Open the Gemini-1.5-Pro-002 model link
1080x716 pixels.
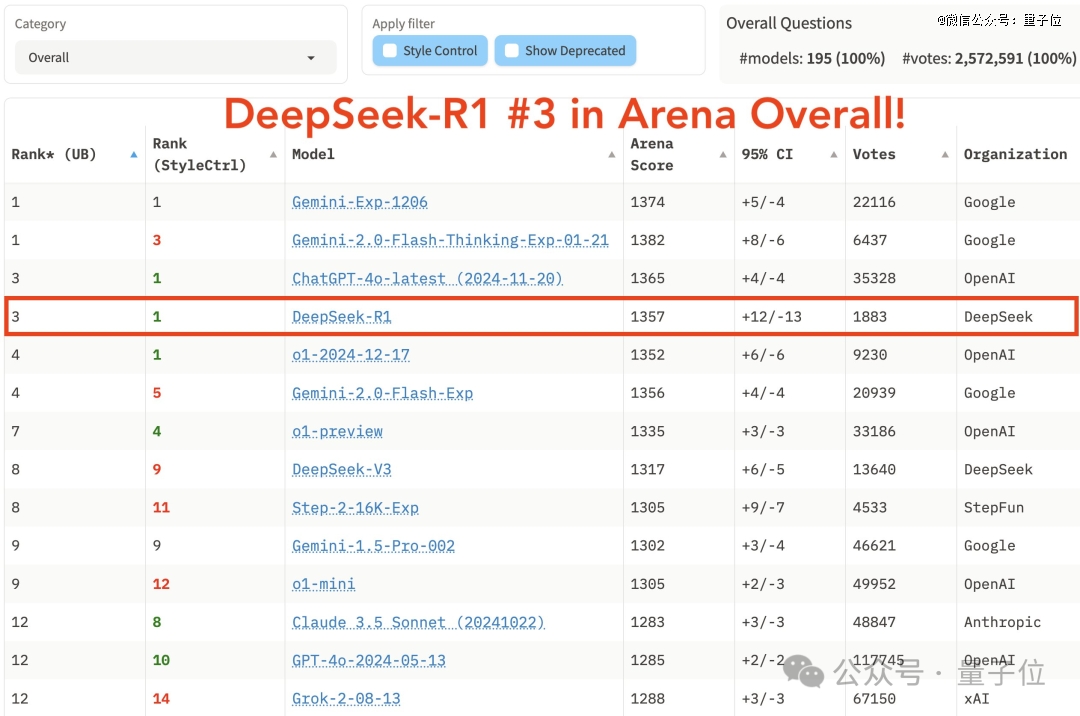point(373,546)
